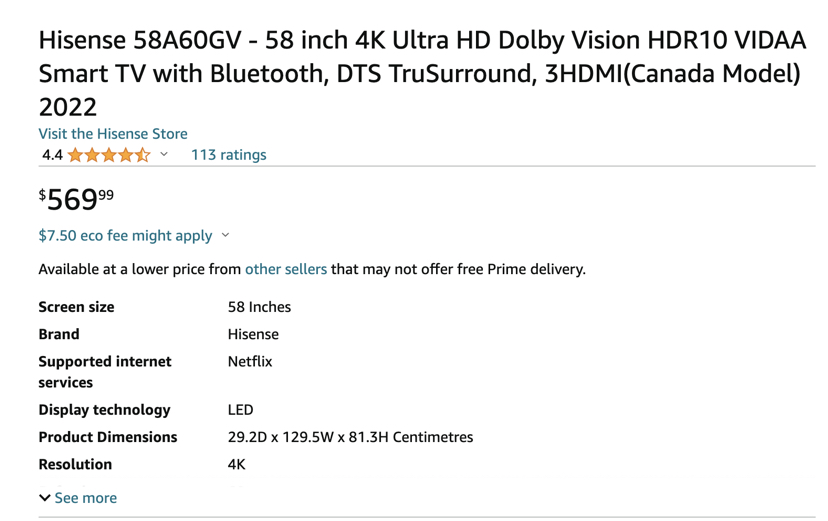Click the $569.99 price
Viewport: 828px width, 521px height.
(76, 200)
